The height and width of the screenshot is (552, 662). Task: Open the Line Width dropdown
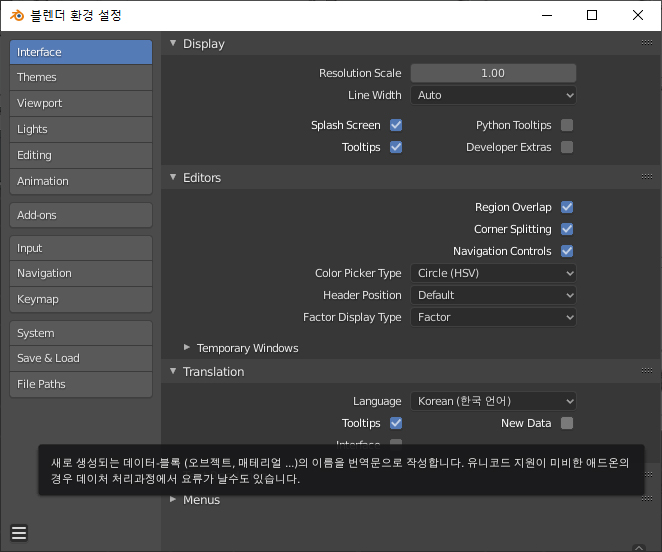click(493, 95)
